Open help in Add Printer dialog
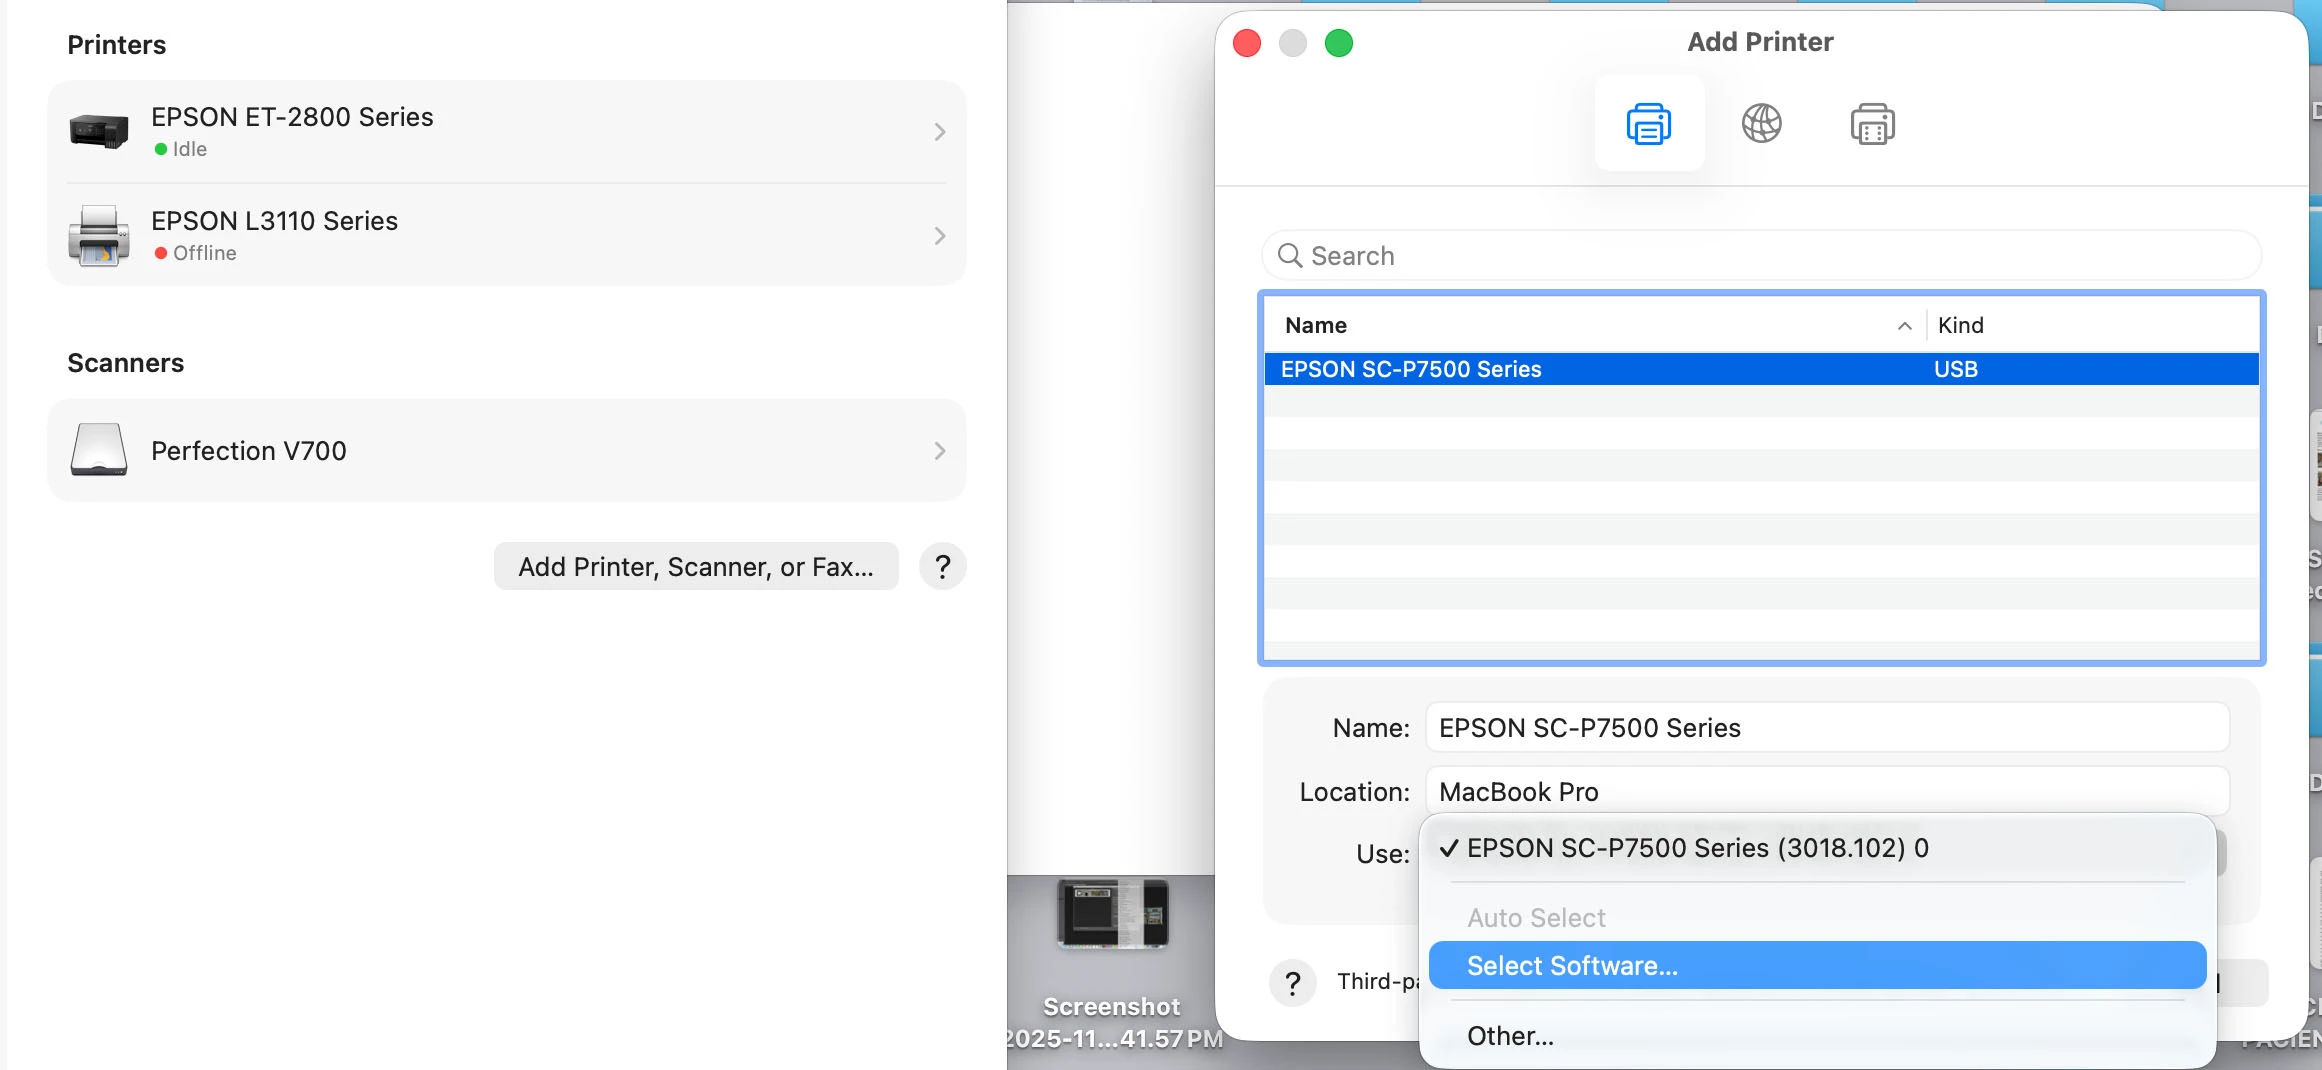 pyautogui.click(x=1292, y=983)
